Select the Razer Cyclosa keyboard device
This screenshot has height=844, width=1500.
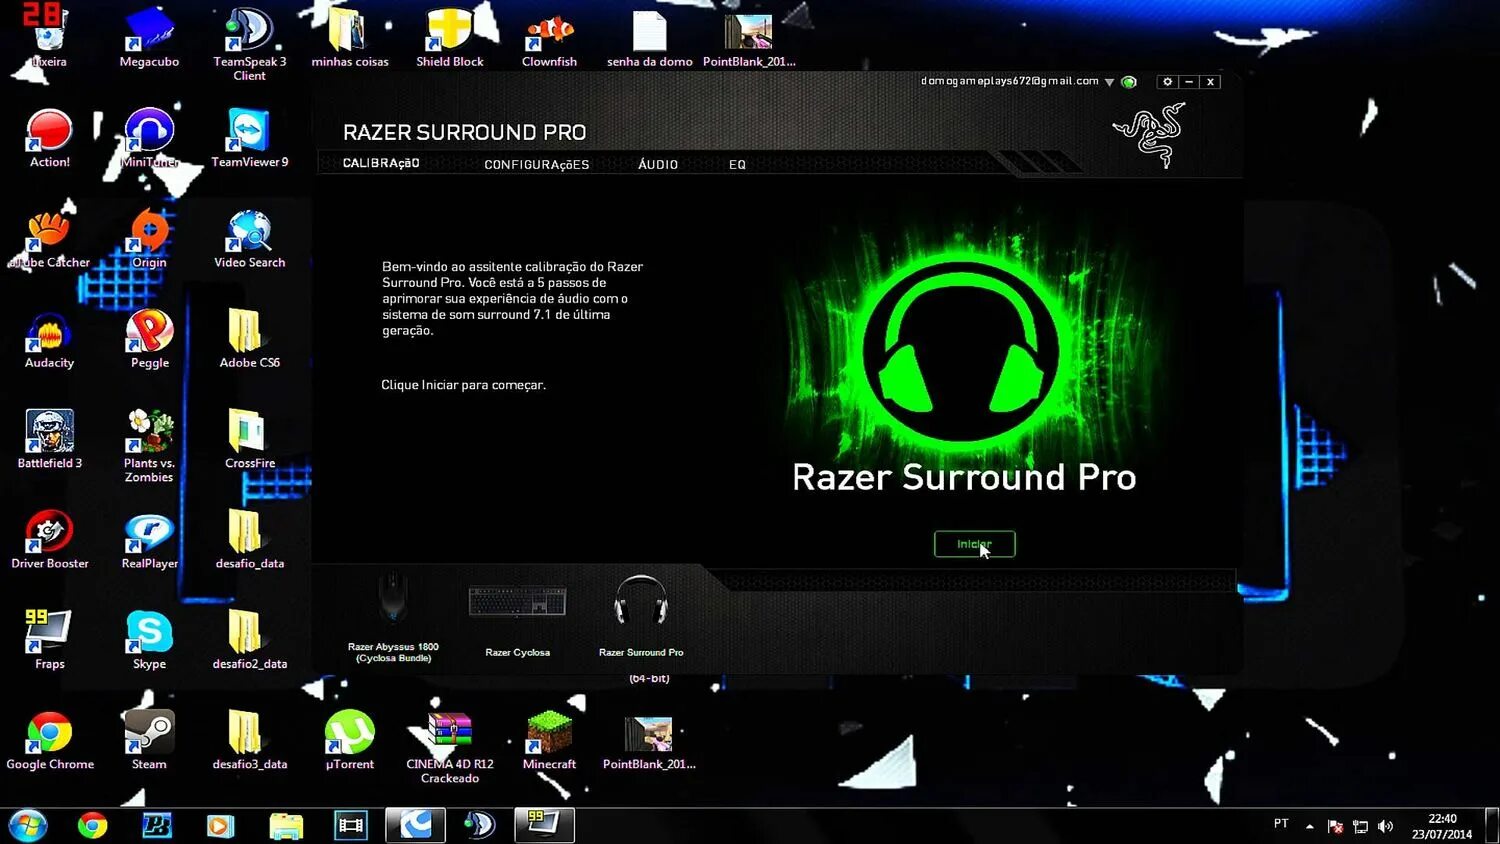click(x=518, y=620)
